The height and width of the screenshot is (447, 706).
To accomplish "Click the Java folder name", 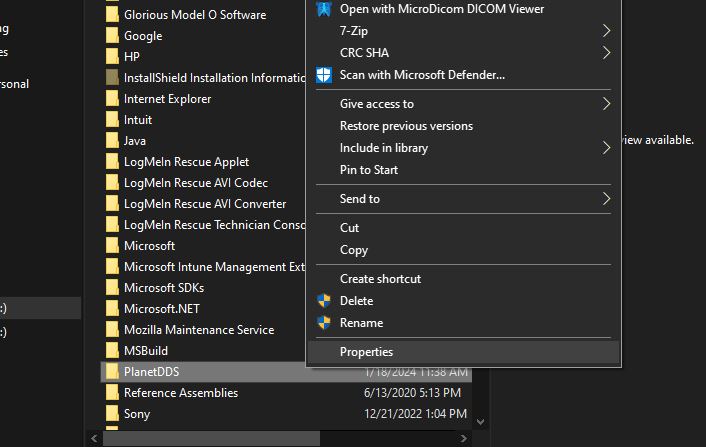I will point(135,141).
